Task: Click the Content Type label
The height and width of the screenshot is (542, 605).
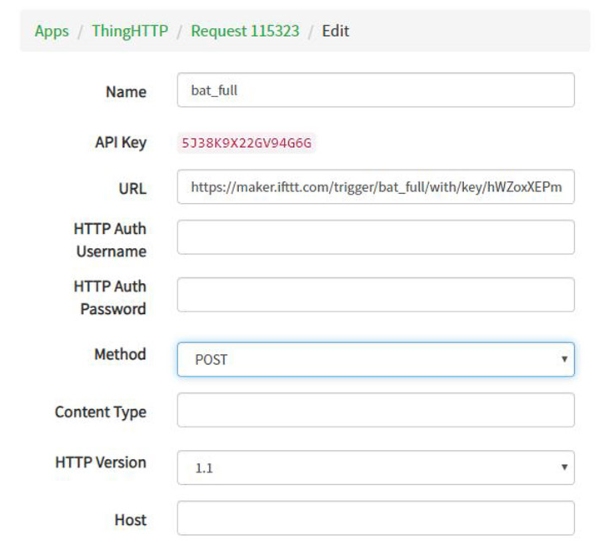Action: point(100,412)
